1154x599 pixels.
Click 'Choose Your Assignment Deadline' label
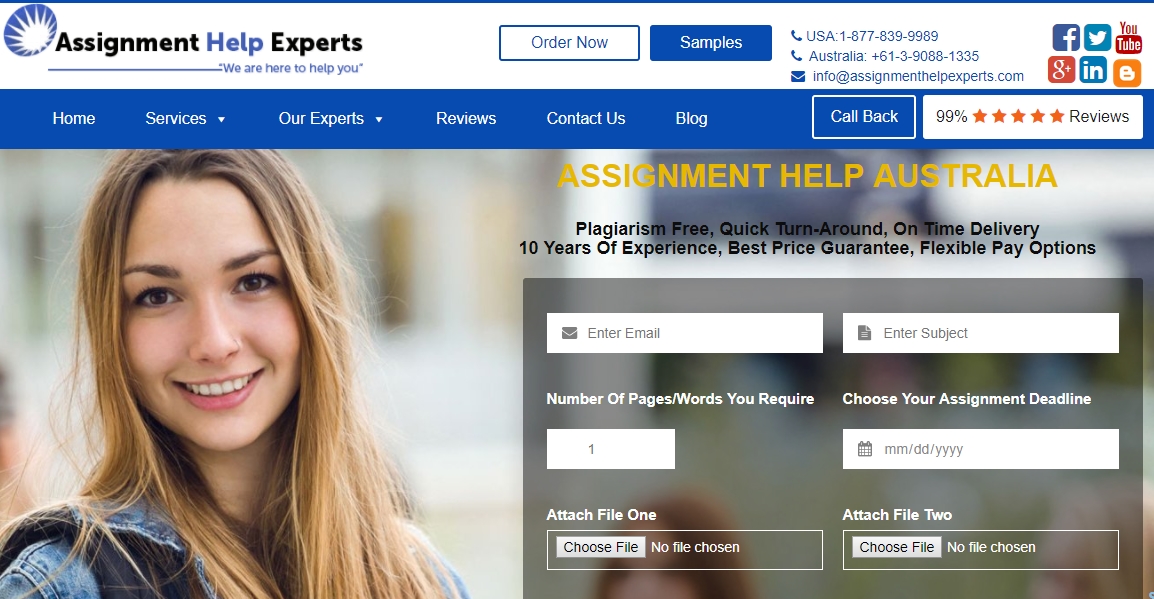tap(966, 399)
